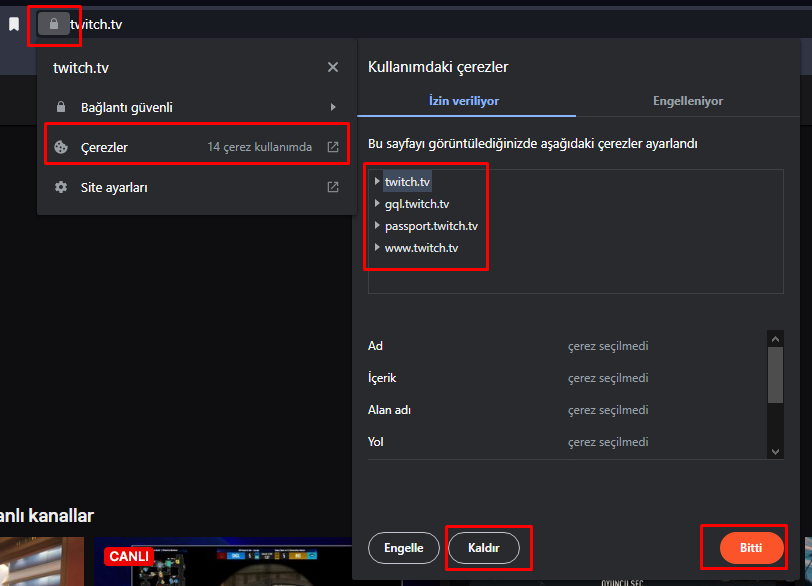Click external link icon on Site ayarları row

[333, 187]
